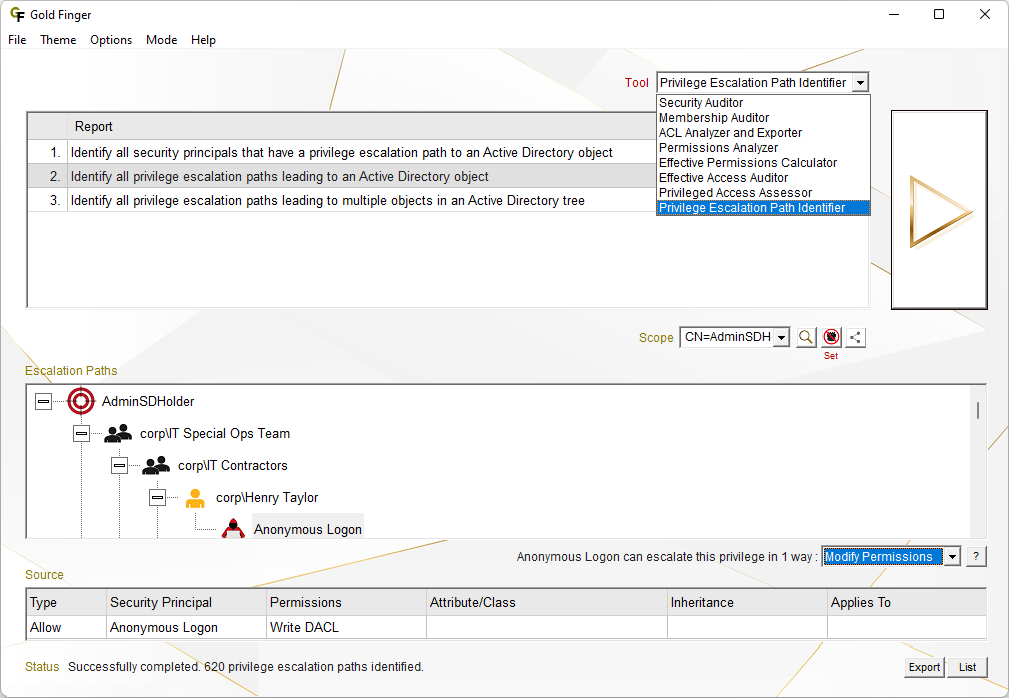This screenshot has height=698, width=1009.
Task: Click the Applies To column header
Action: point(907,603)
